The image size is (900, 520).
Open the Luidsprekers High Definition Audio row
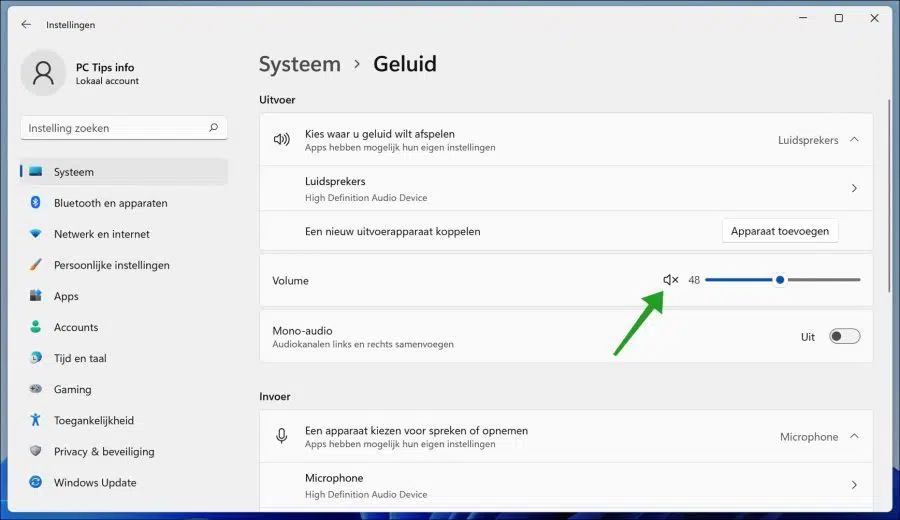[566, 188]
